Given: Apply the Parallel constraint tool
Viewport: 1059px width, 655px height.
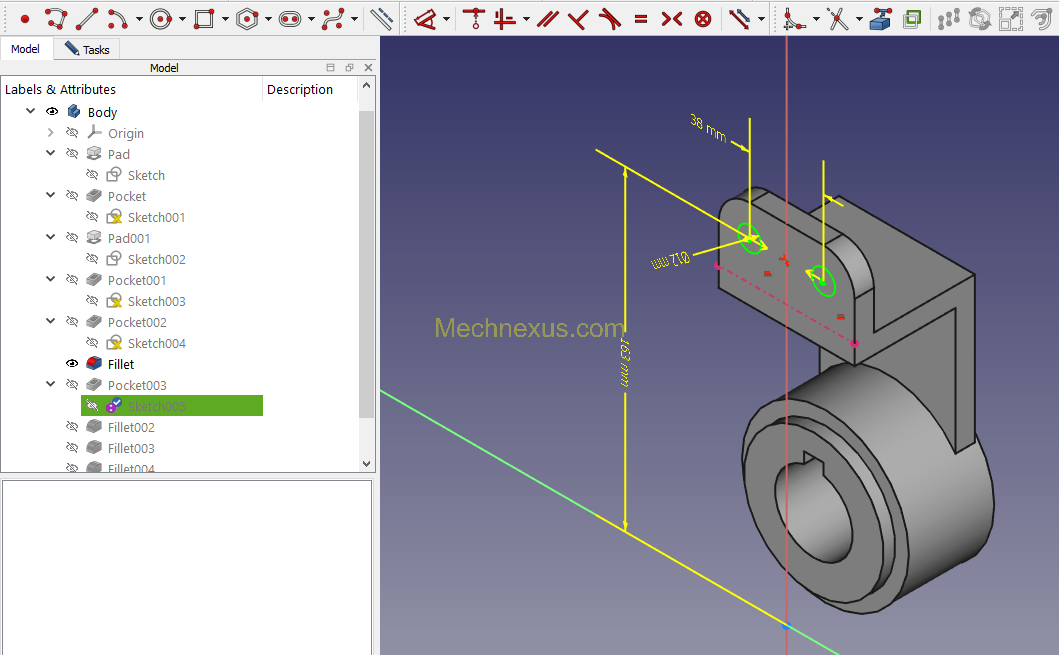Looking at the screenshot, I should [547, 18].
